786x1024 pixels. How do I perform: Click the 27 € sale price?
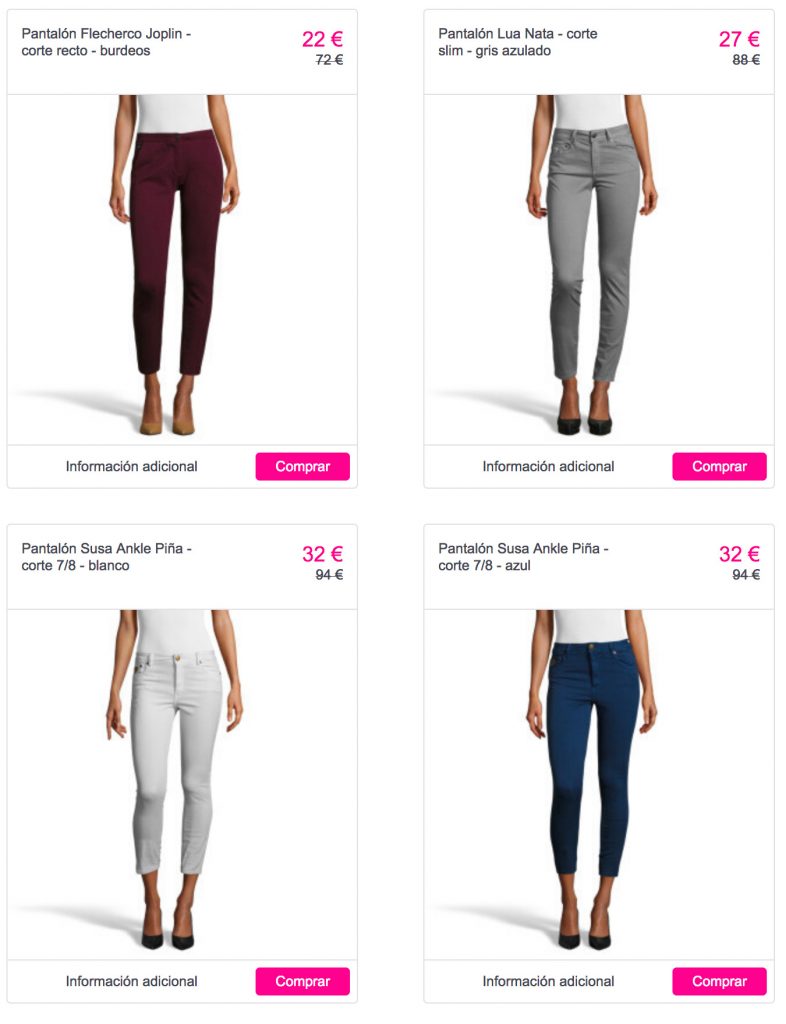coord(739,39)
